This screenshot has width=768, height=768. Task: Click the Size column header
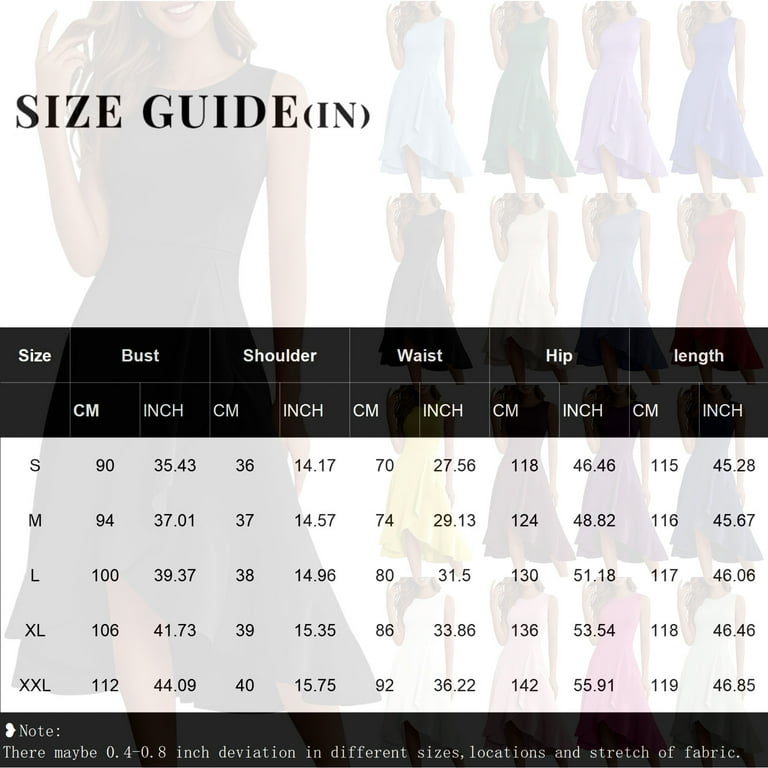coord(35,355)
